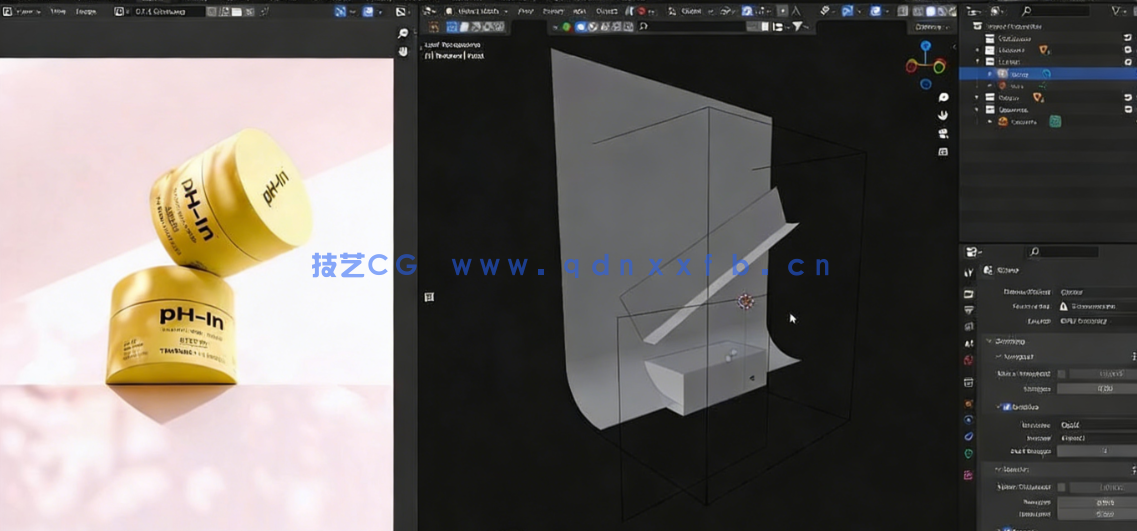Open the viewport Denoiser dropdown
Image resolution: width=1137 pixels, height=531 pixels.
coord(1097,425)
